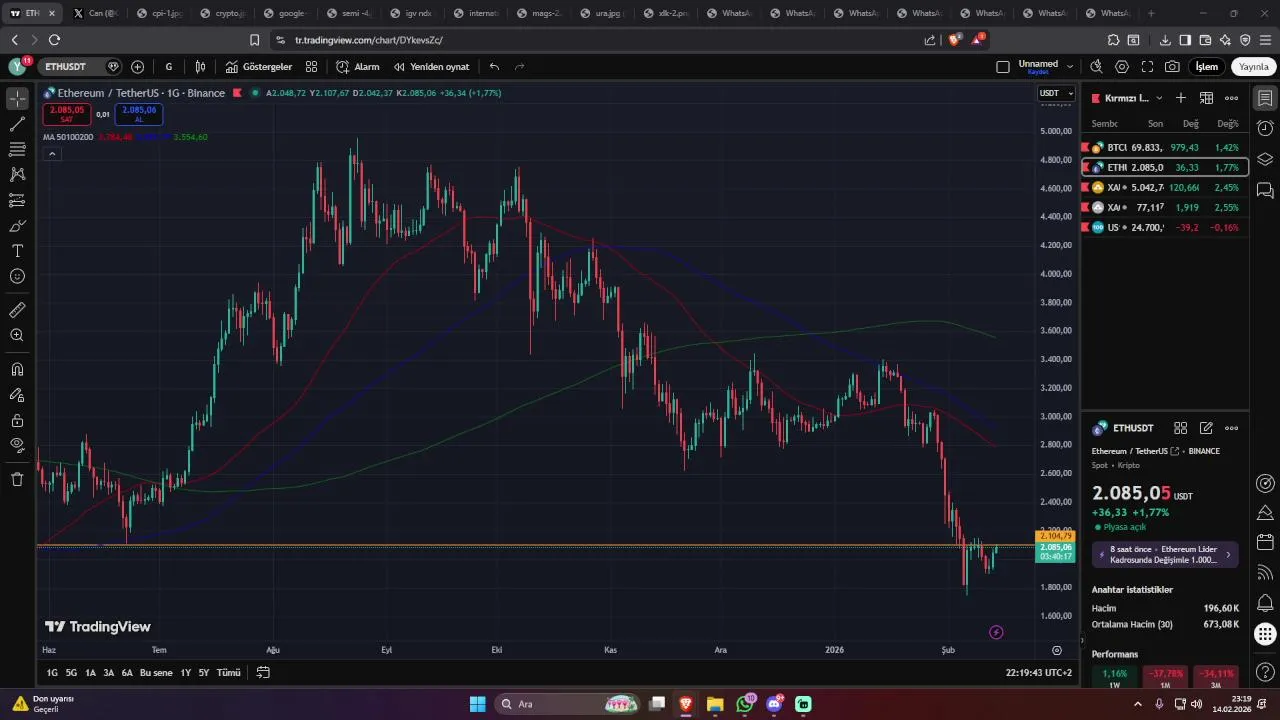Screen dimensions: 1280x720
Task: Select the 6A time range
Action: tap(127, 673)
